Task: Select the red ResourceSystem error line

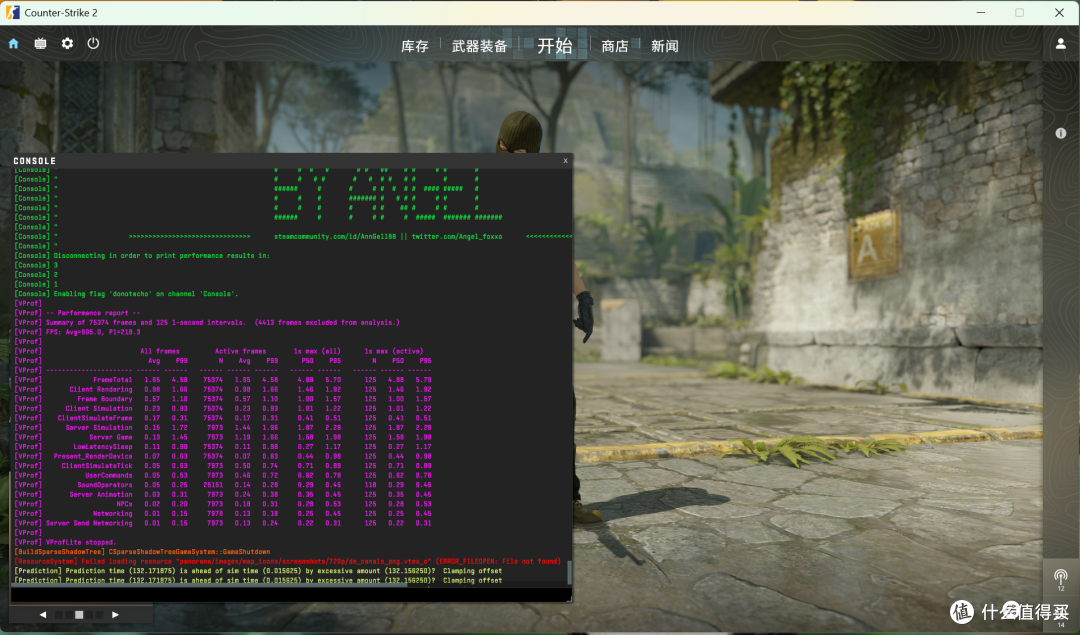Action: tap(287, 561)
